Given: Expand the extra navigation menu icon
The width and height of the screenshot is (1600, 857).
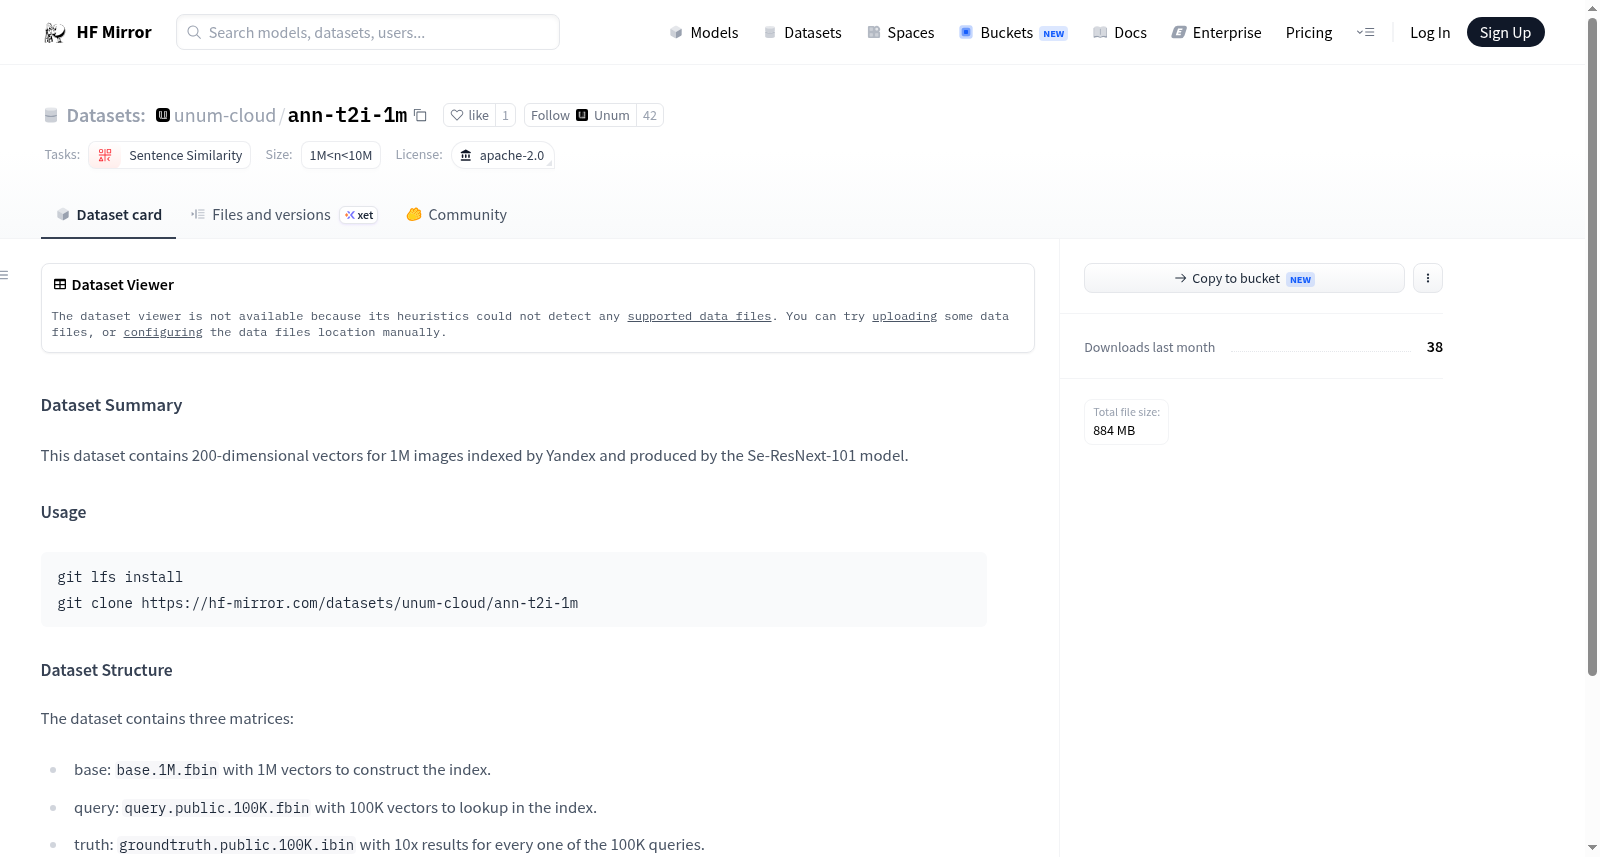Looking at the screenshot, I should (x=1365, y=33).
